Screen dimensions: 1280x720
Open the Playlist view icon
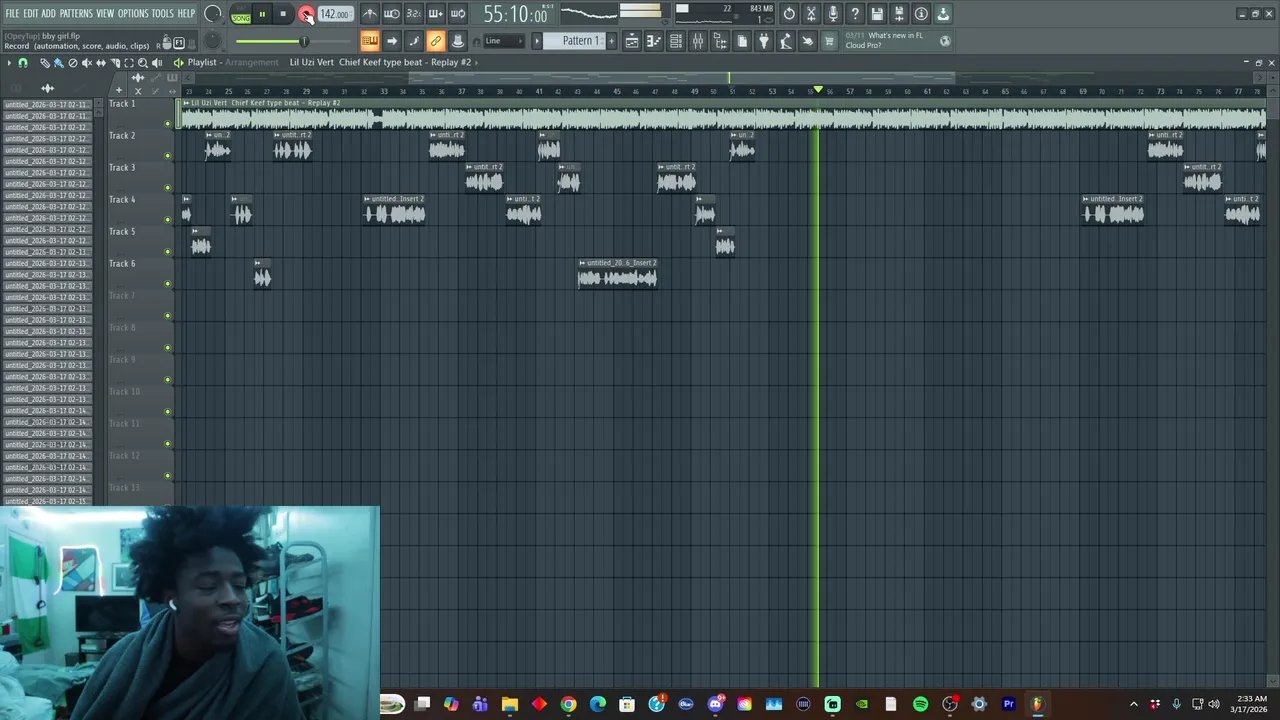[x=632, y=41]
